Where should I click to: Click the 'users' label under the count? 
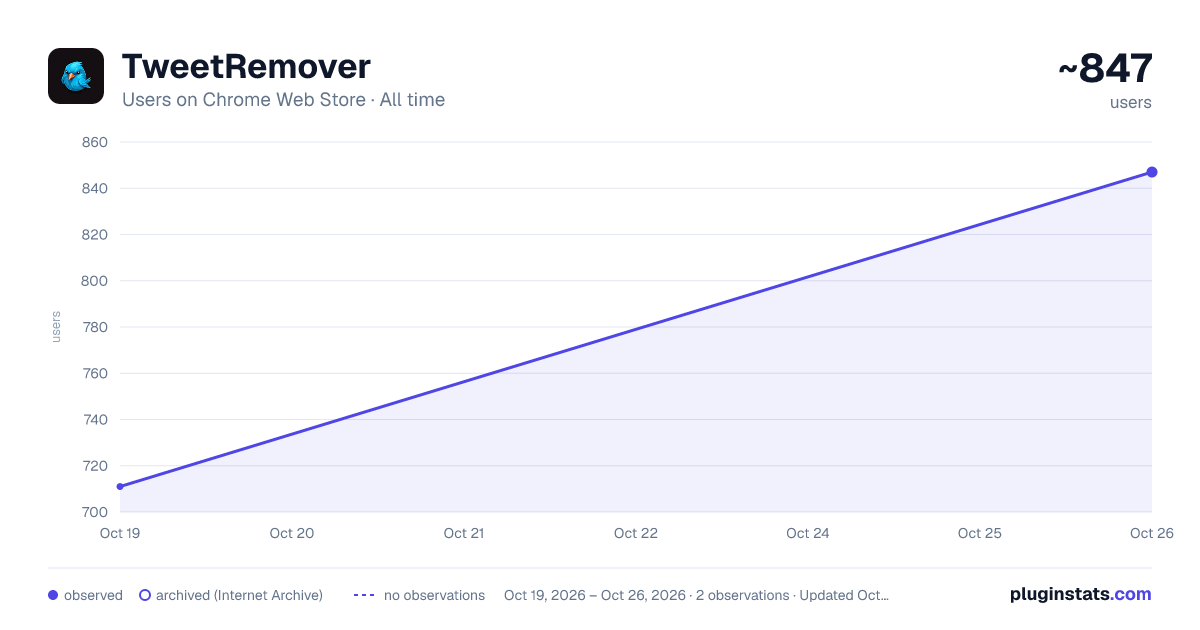coord(1131,102)
